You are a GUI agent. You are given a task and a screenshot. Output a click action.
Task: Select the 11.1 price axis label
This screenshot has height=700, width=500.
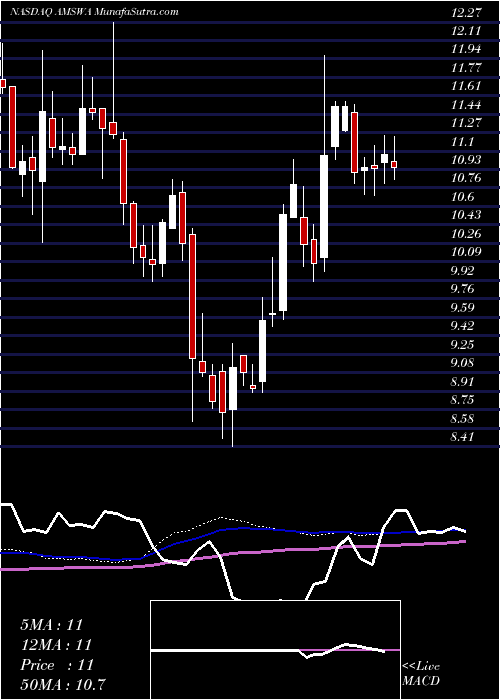click(462, 142)
